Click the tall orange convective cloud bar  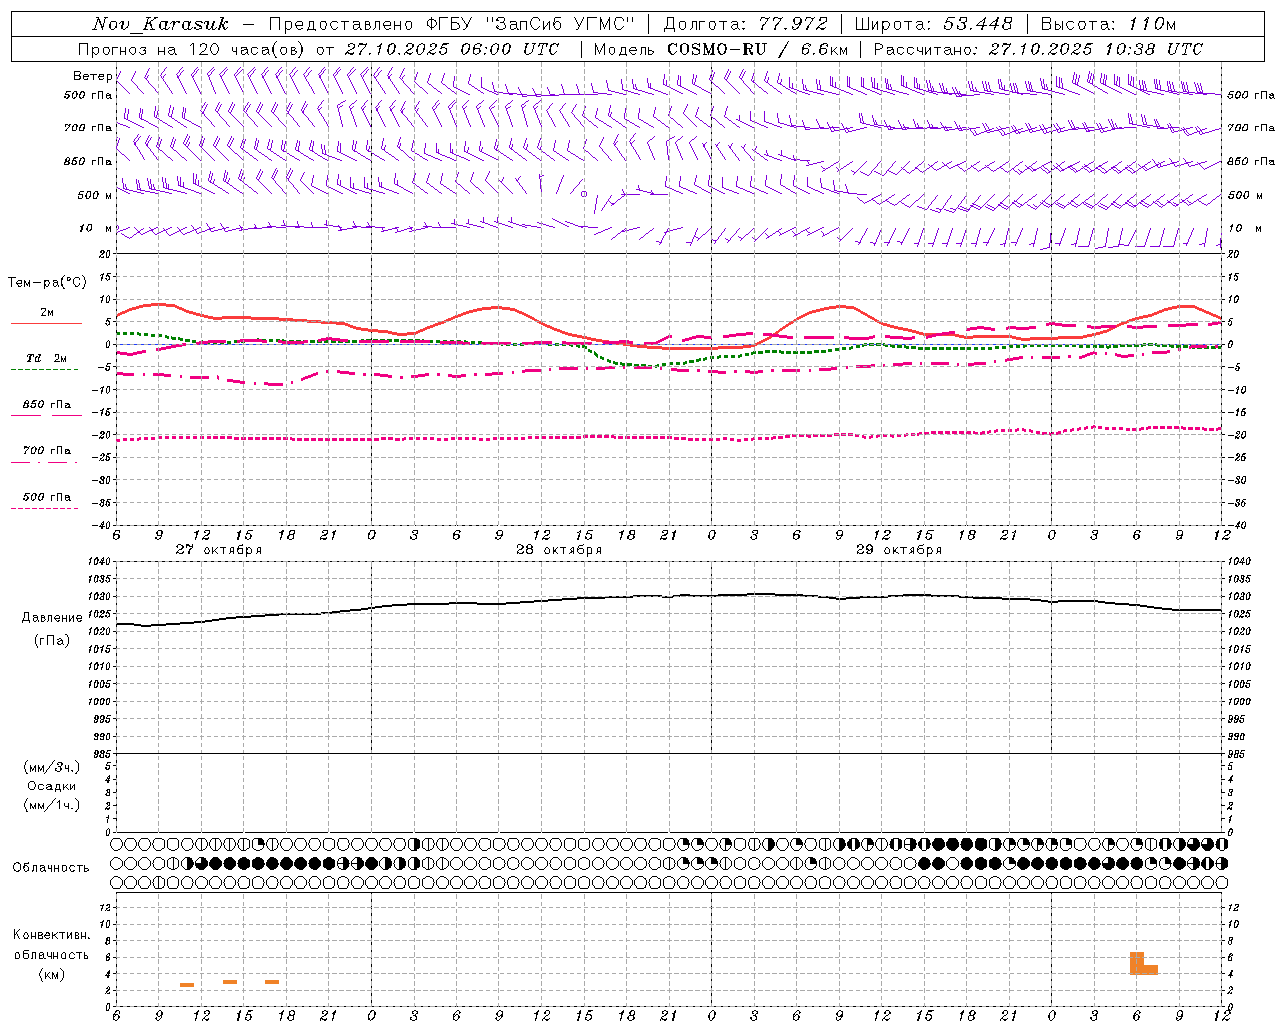[1136, 963]
